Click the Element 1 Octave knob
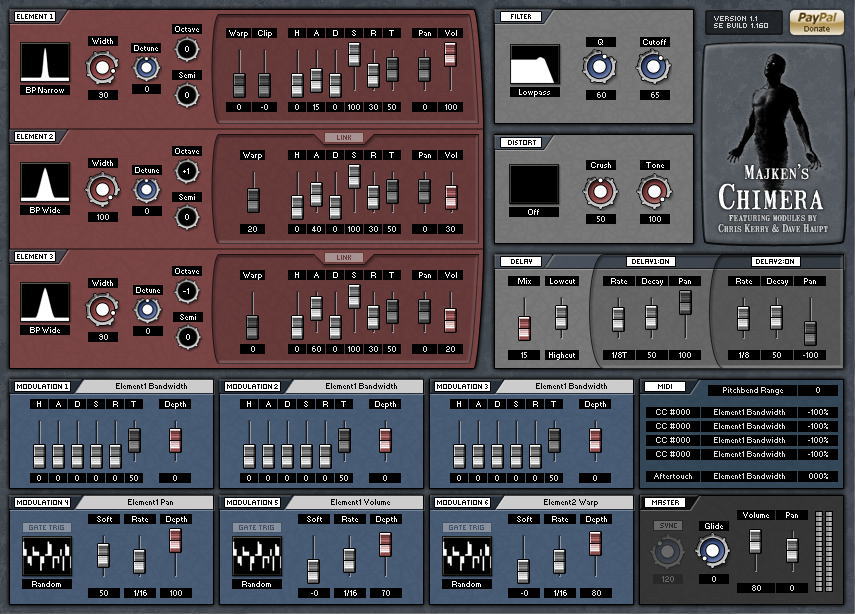 click(187, 49)
